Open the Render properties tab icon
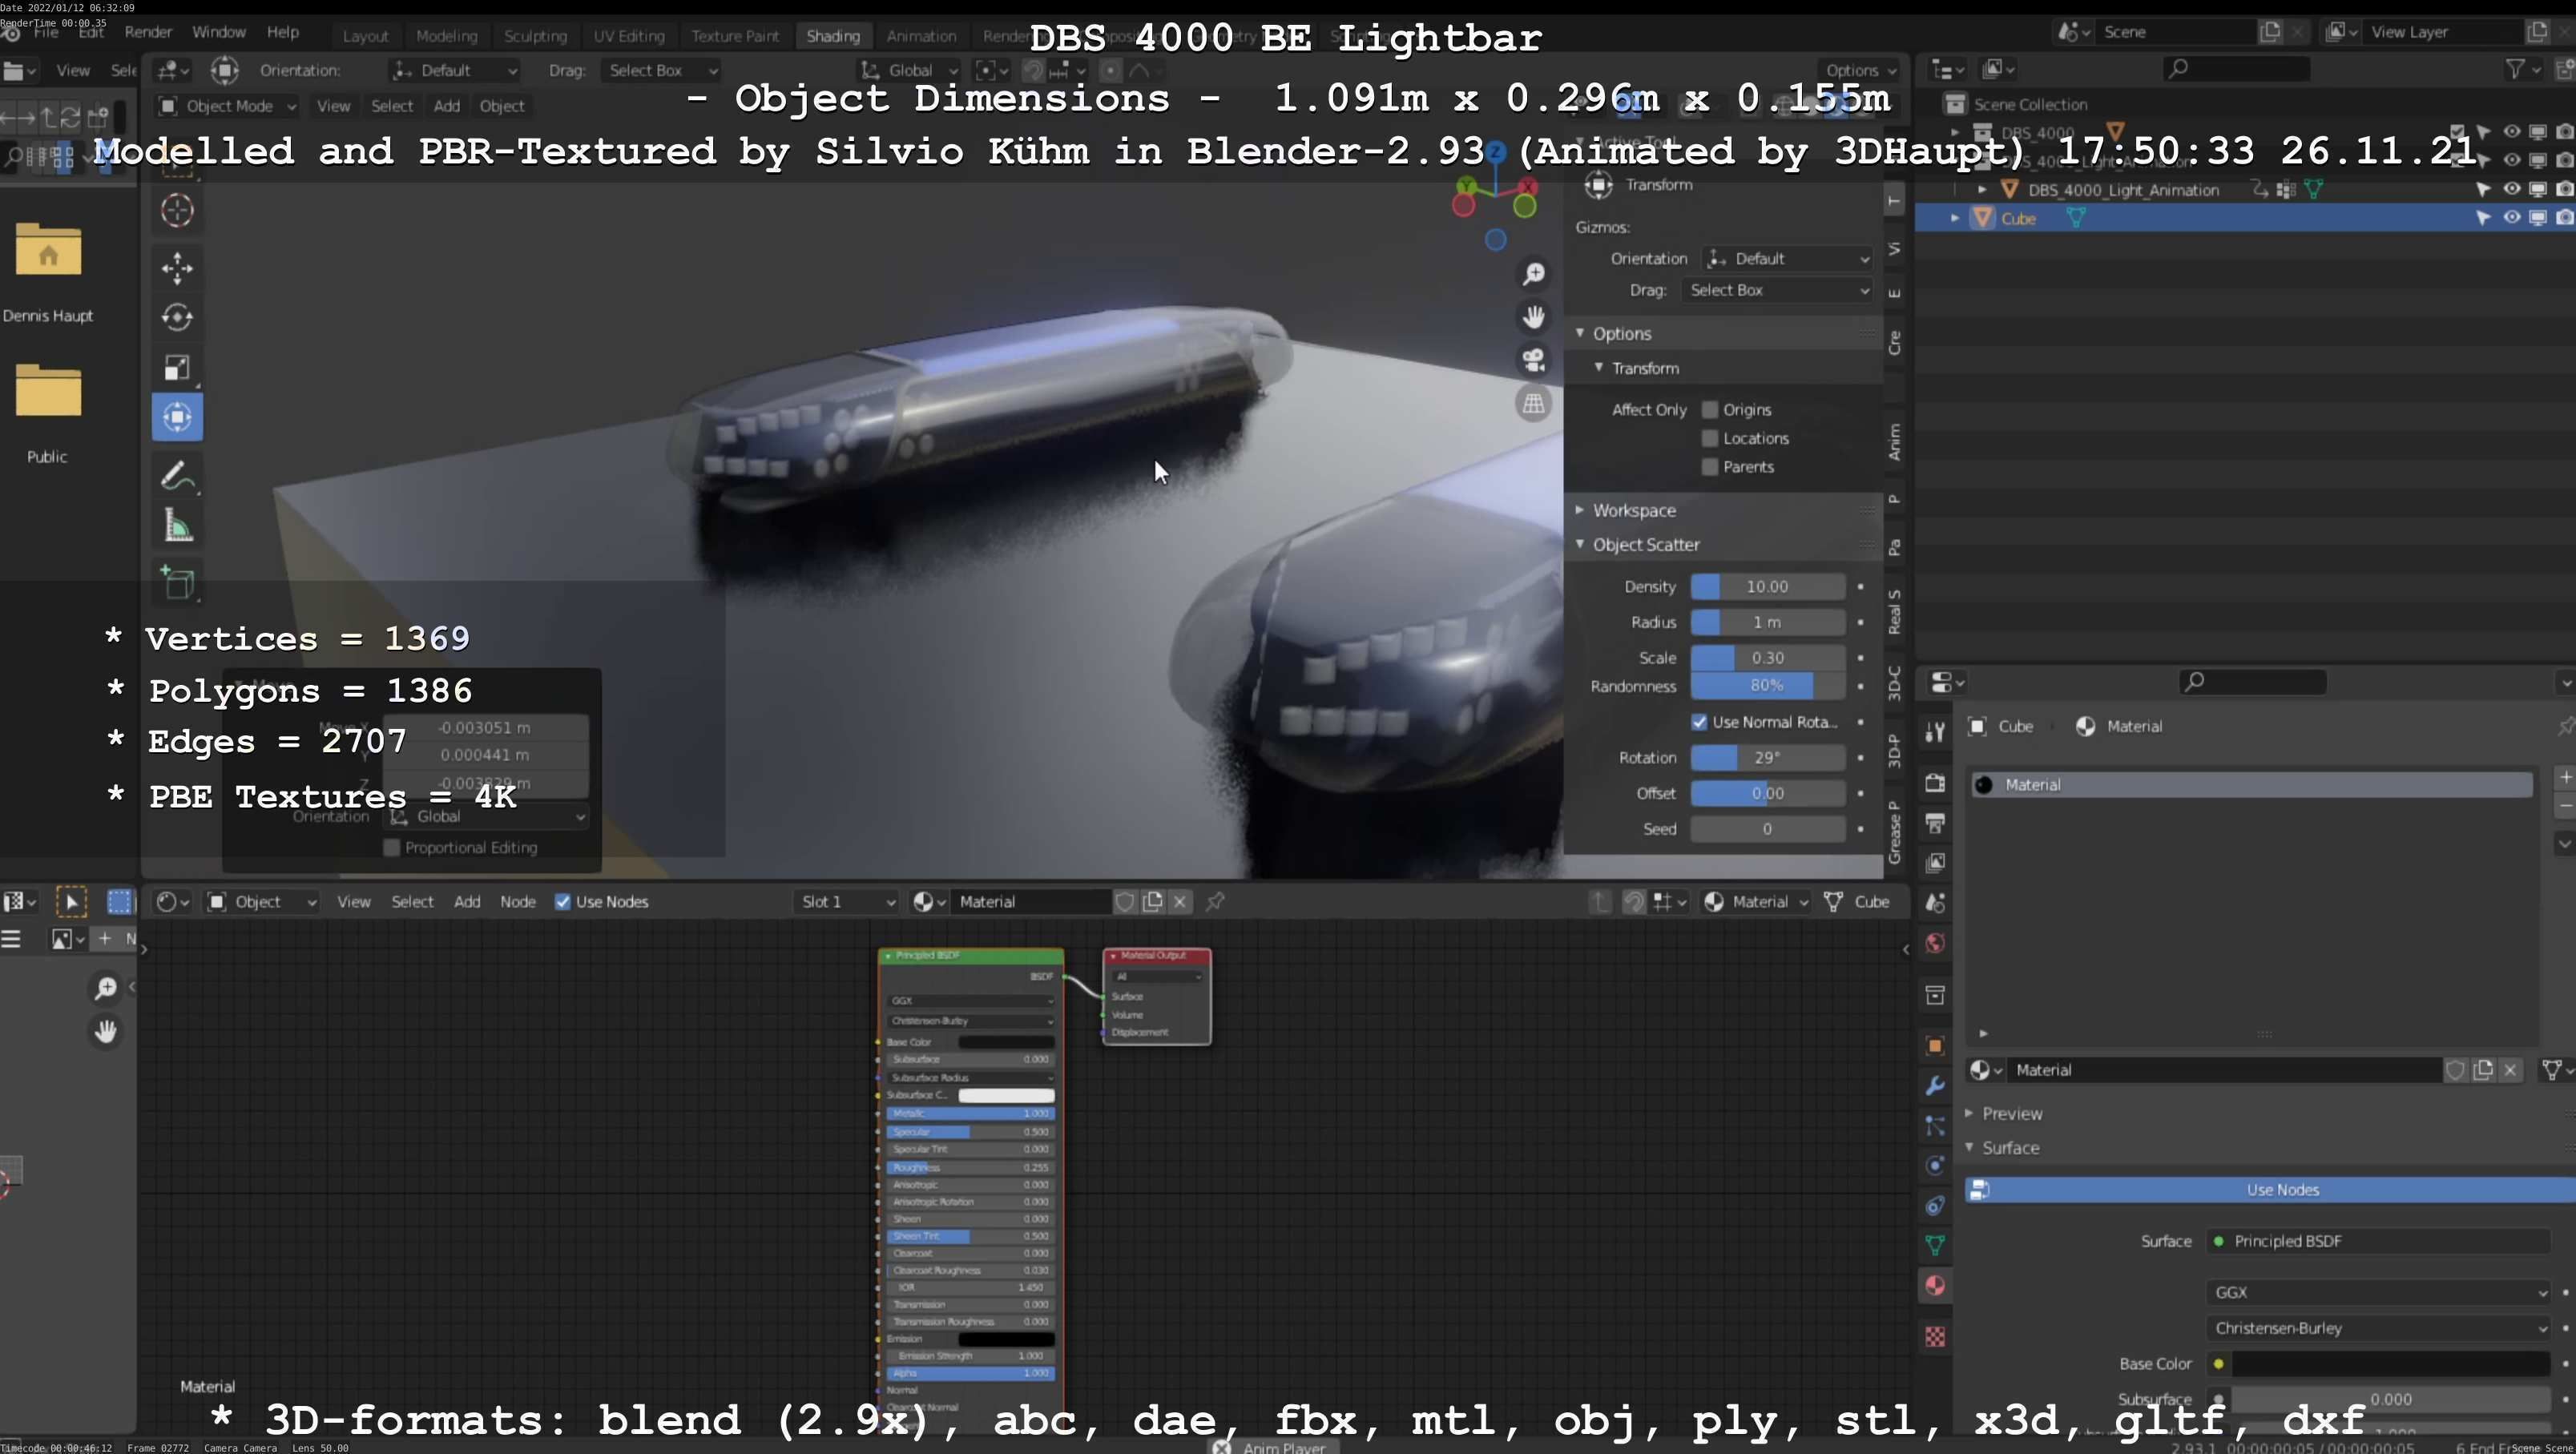 1935,782
